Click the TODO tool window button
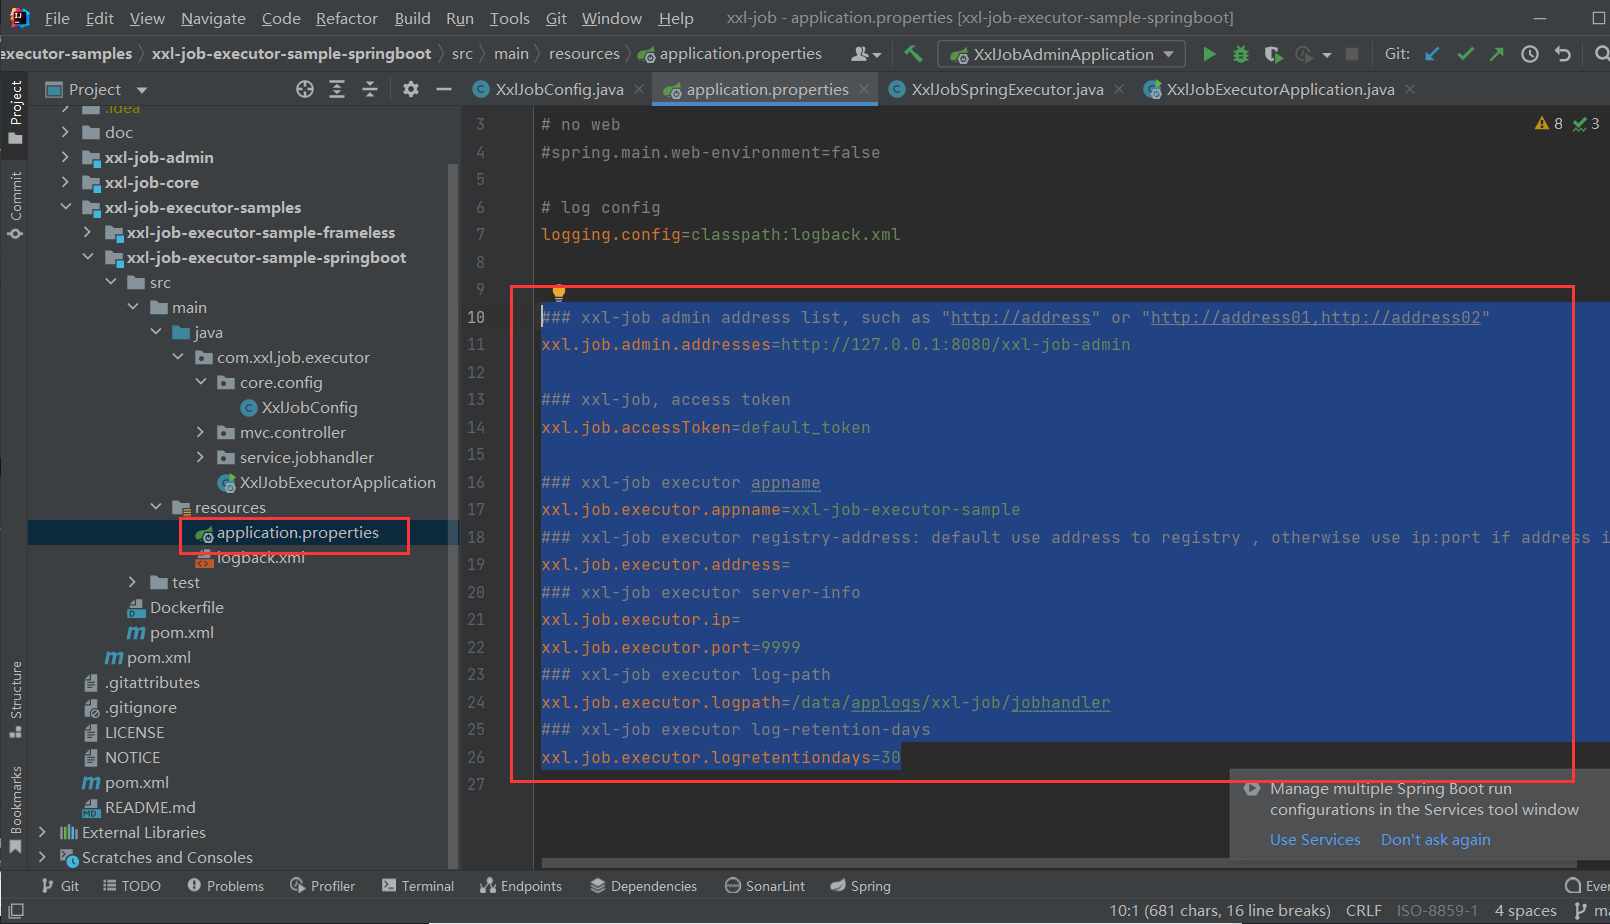 pos(131,886)
